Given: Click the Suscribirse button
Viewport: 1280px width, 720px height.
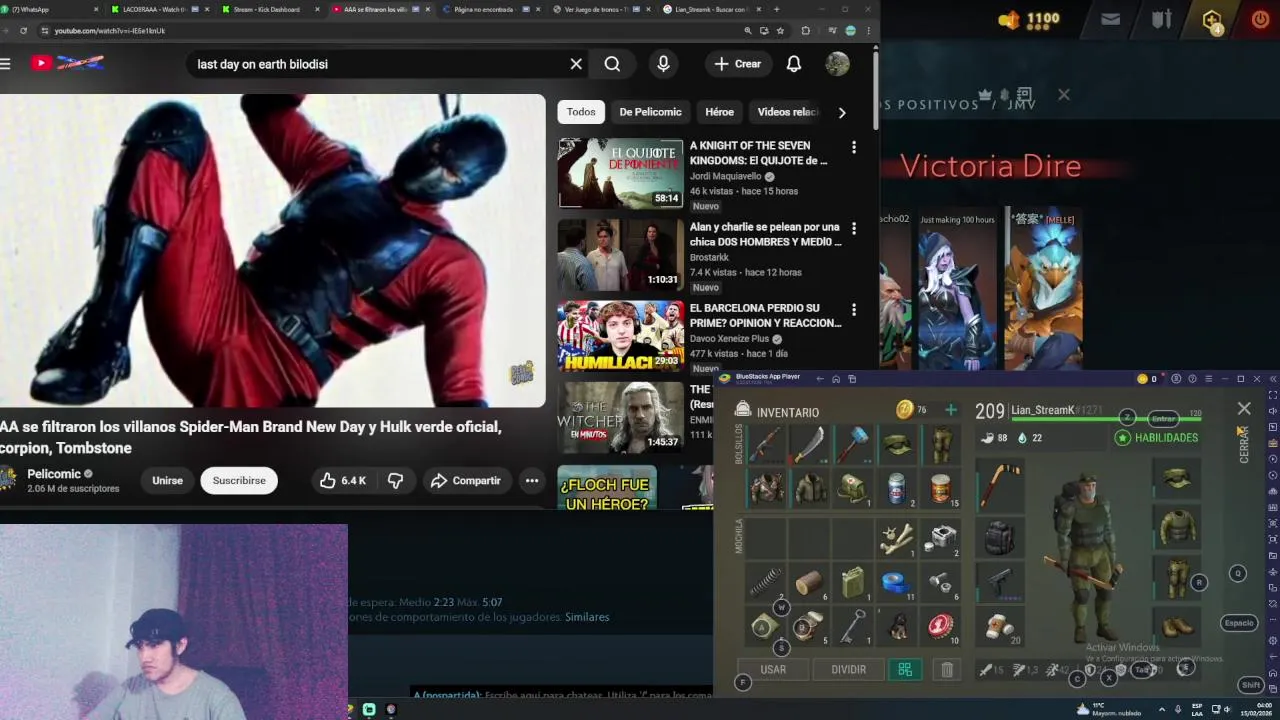Looking at the screenshot, I should click(x=239, y=481).
